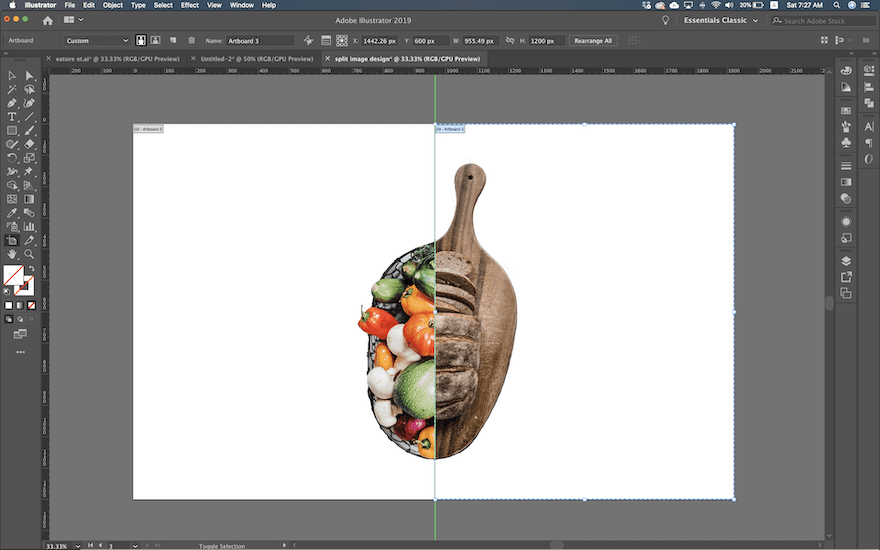Pick the Hand tool

pyautogui.click(x=12, y=254)
